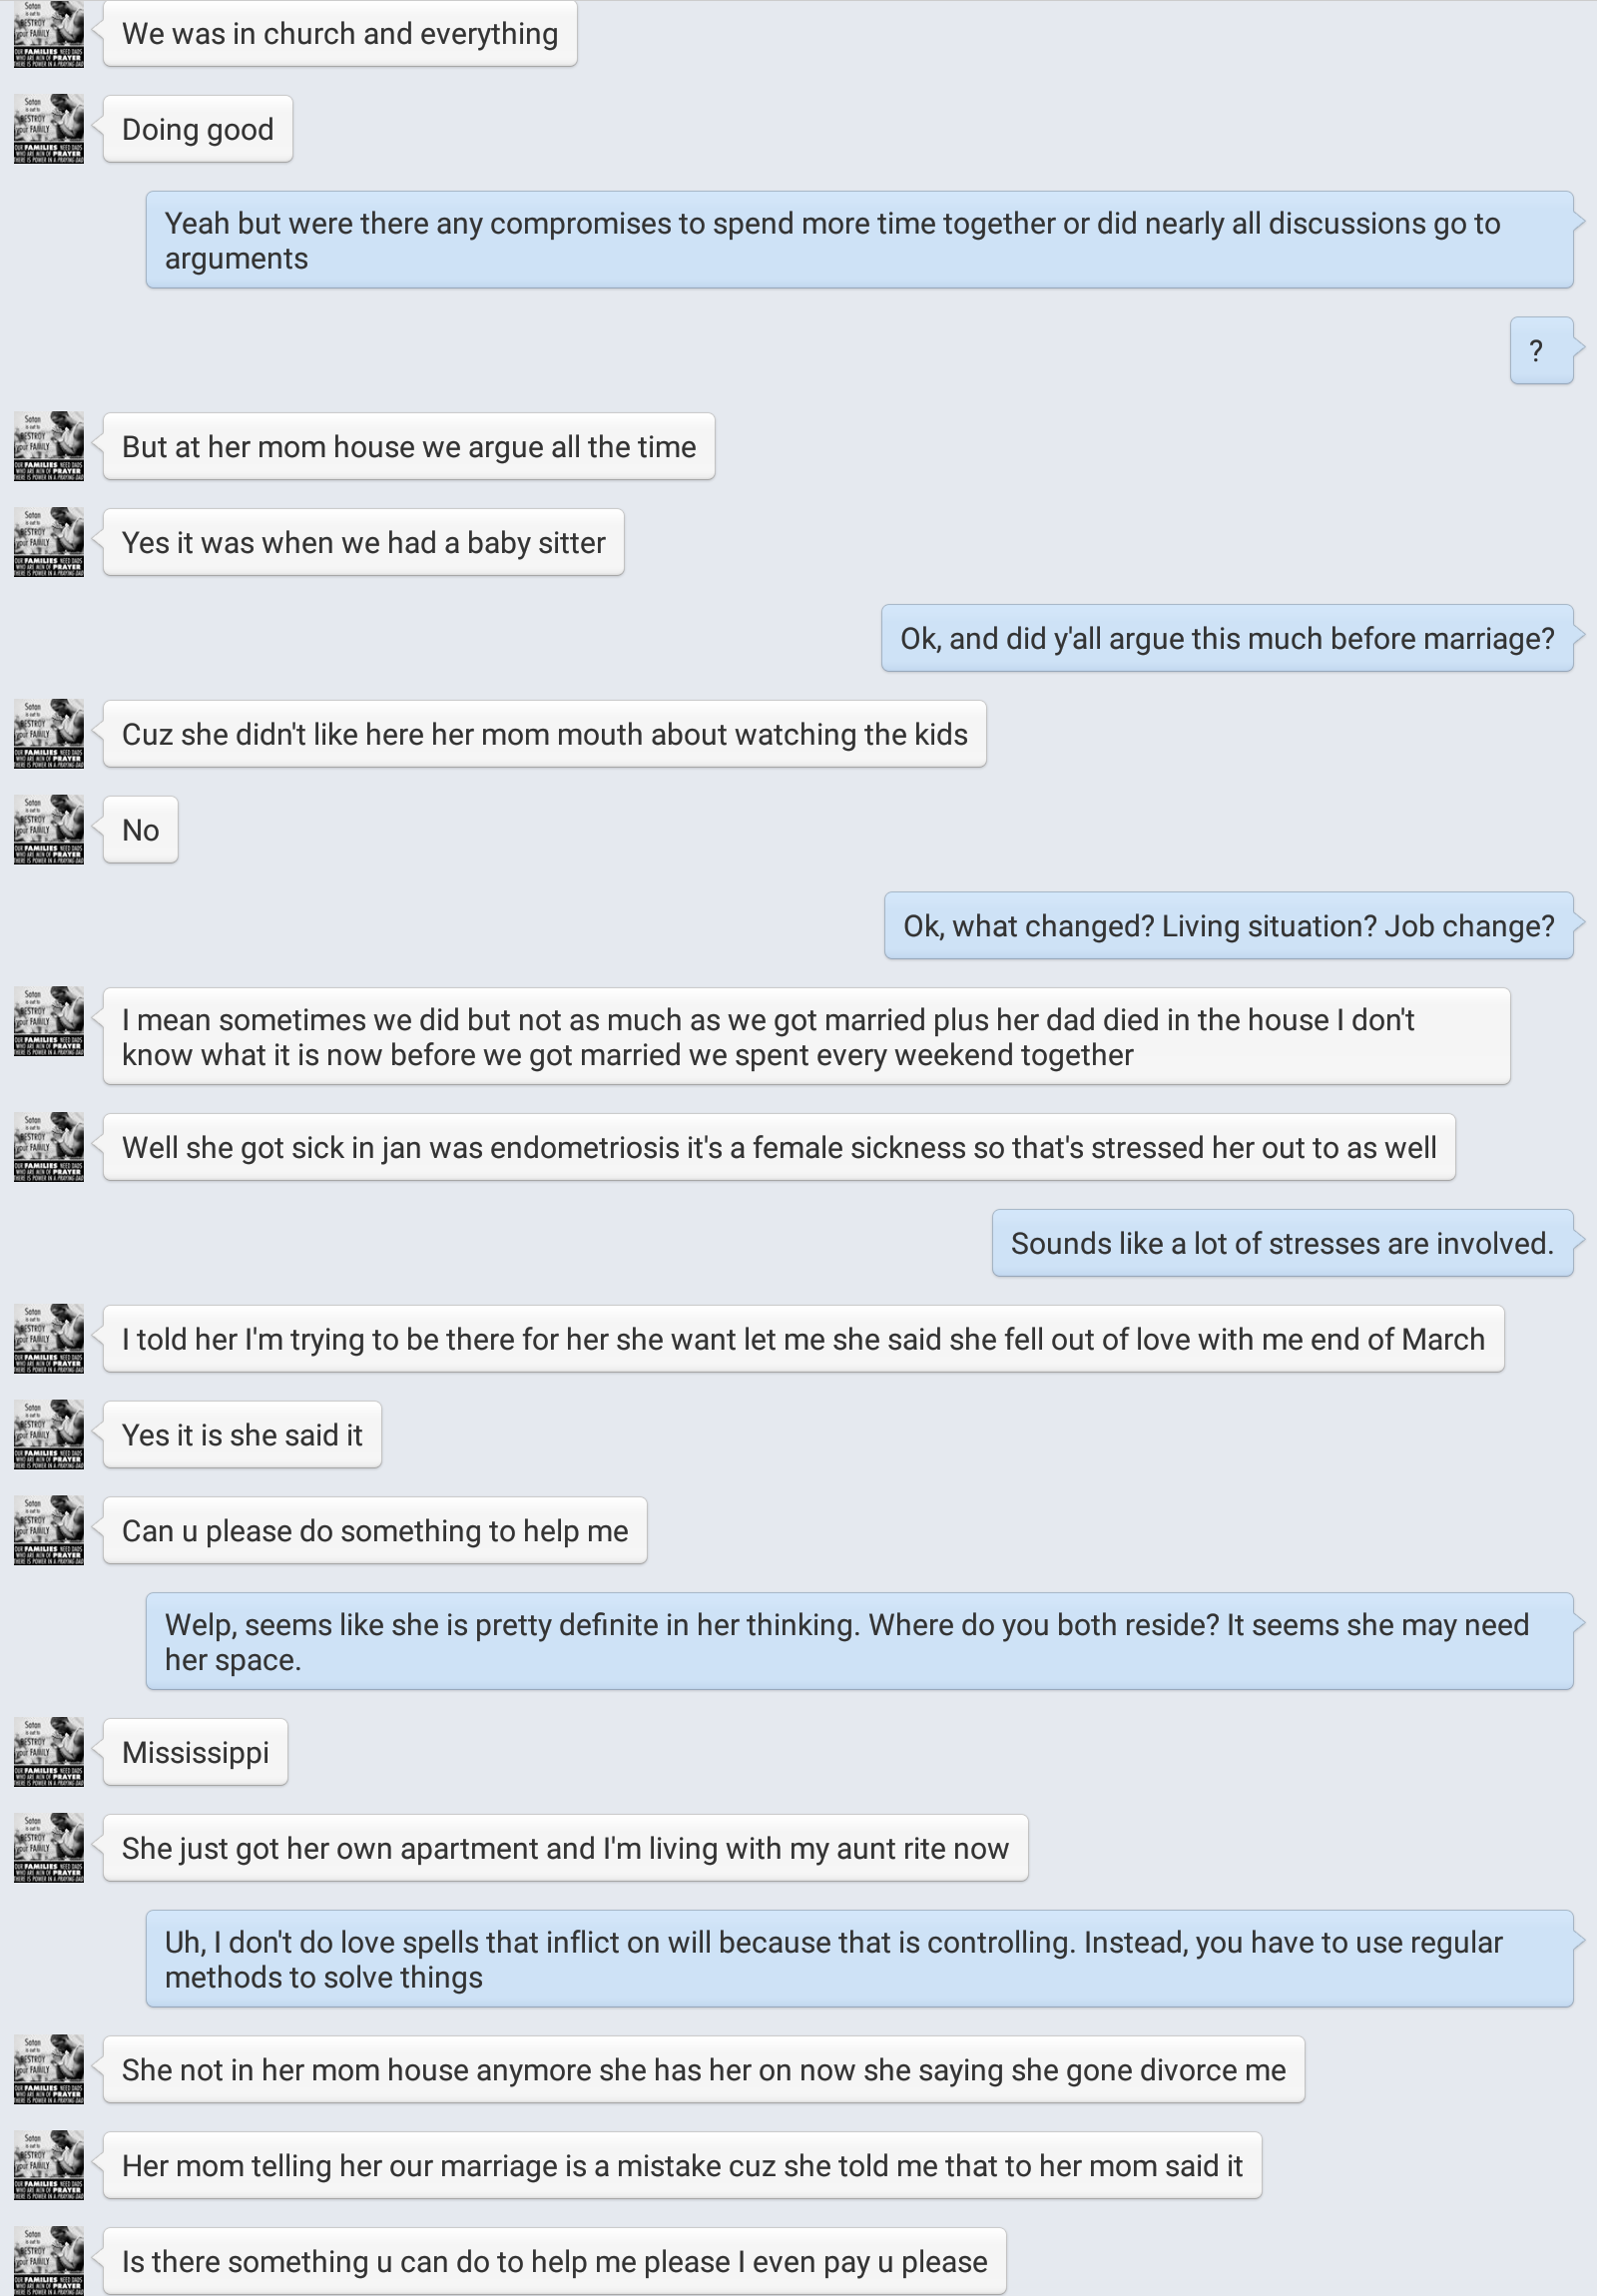Select the "We was in church and everything" bubble
Screen dimensions: 1597x2296
point(340,34)
